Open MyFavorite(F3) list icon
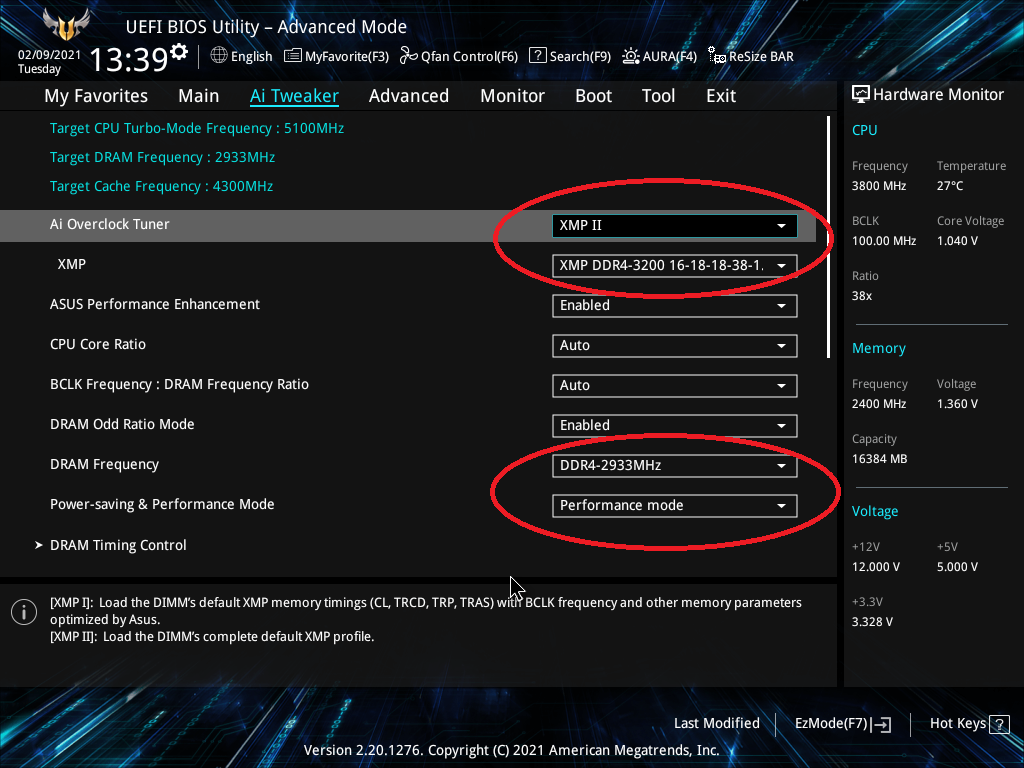Screen dimensions: 1024x768 (293, 56)
